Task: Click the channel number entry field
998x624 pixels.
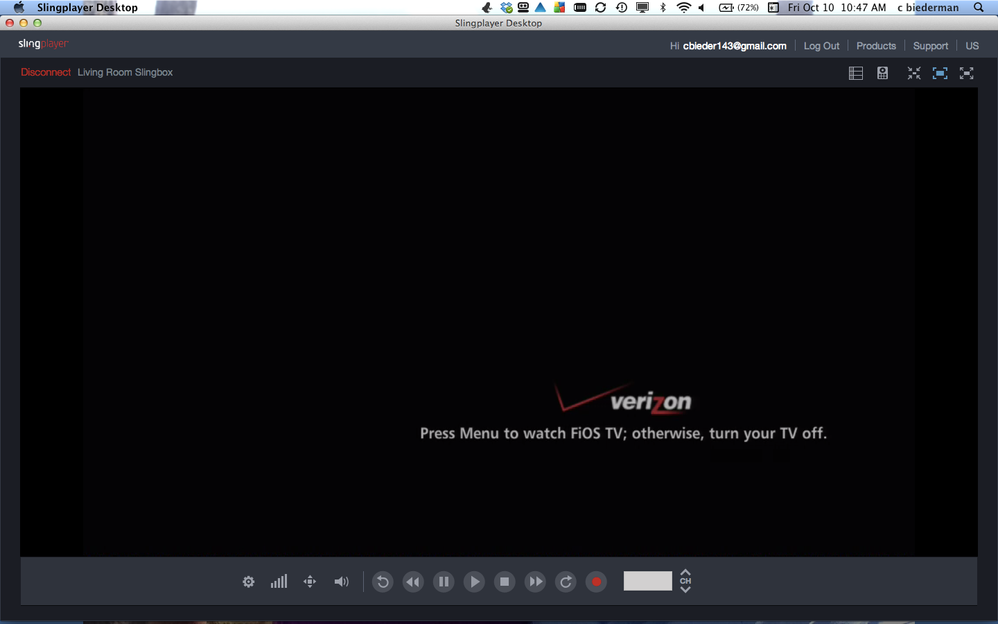Action: tap(647, 581)
